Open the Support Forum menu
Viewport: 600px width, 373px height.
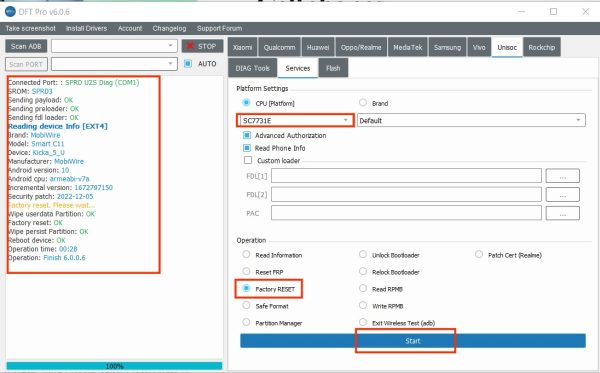click(x=220, y=28)
